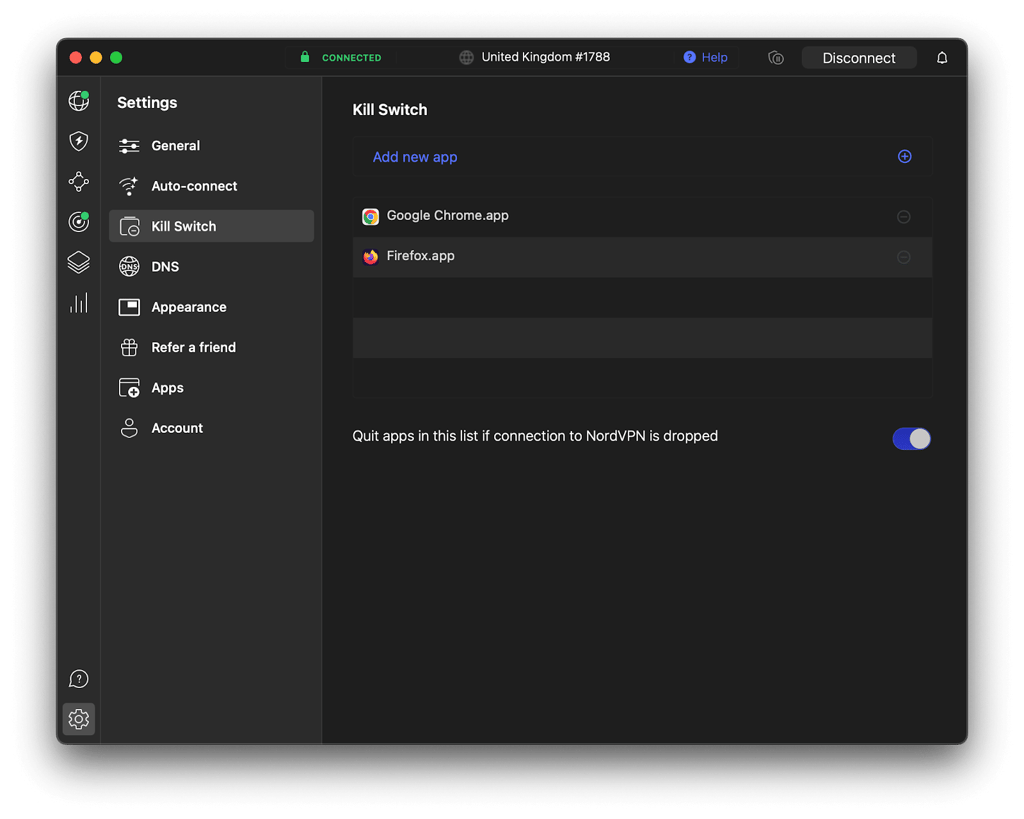The height and width of the screenshot is (819, 1024).
Task: Select Kill Switch settings
Action: (212, 226)
